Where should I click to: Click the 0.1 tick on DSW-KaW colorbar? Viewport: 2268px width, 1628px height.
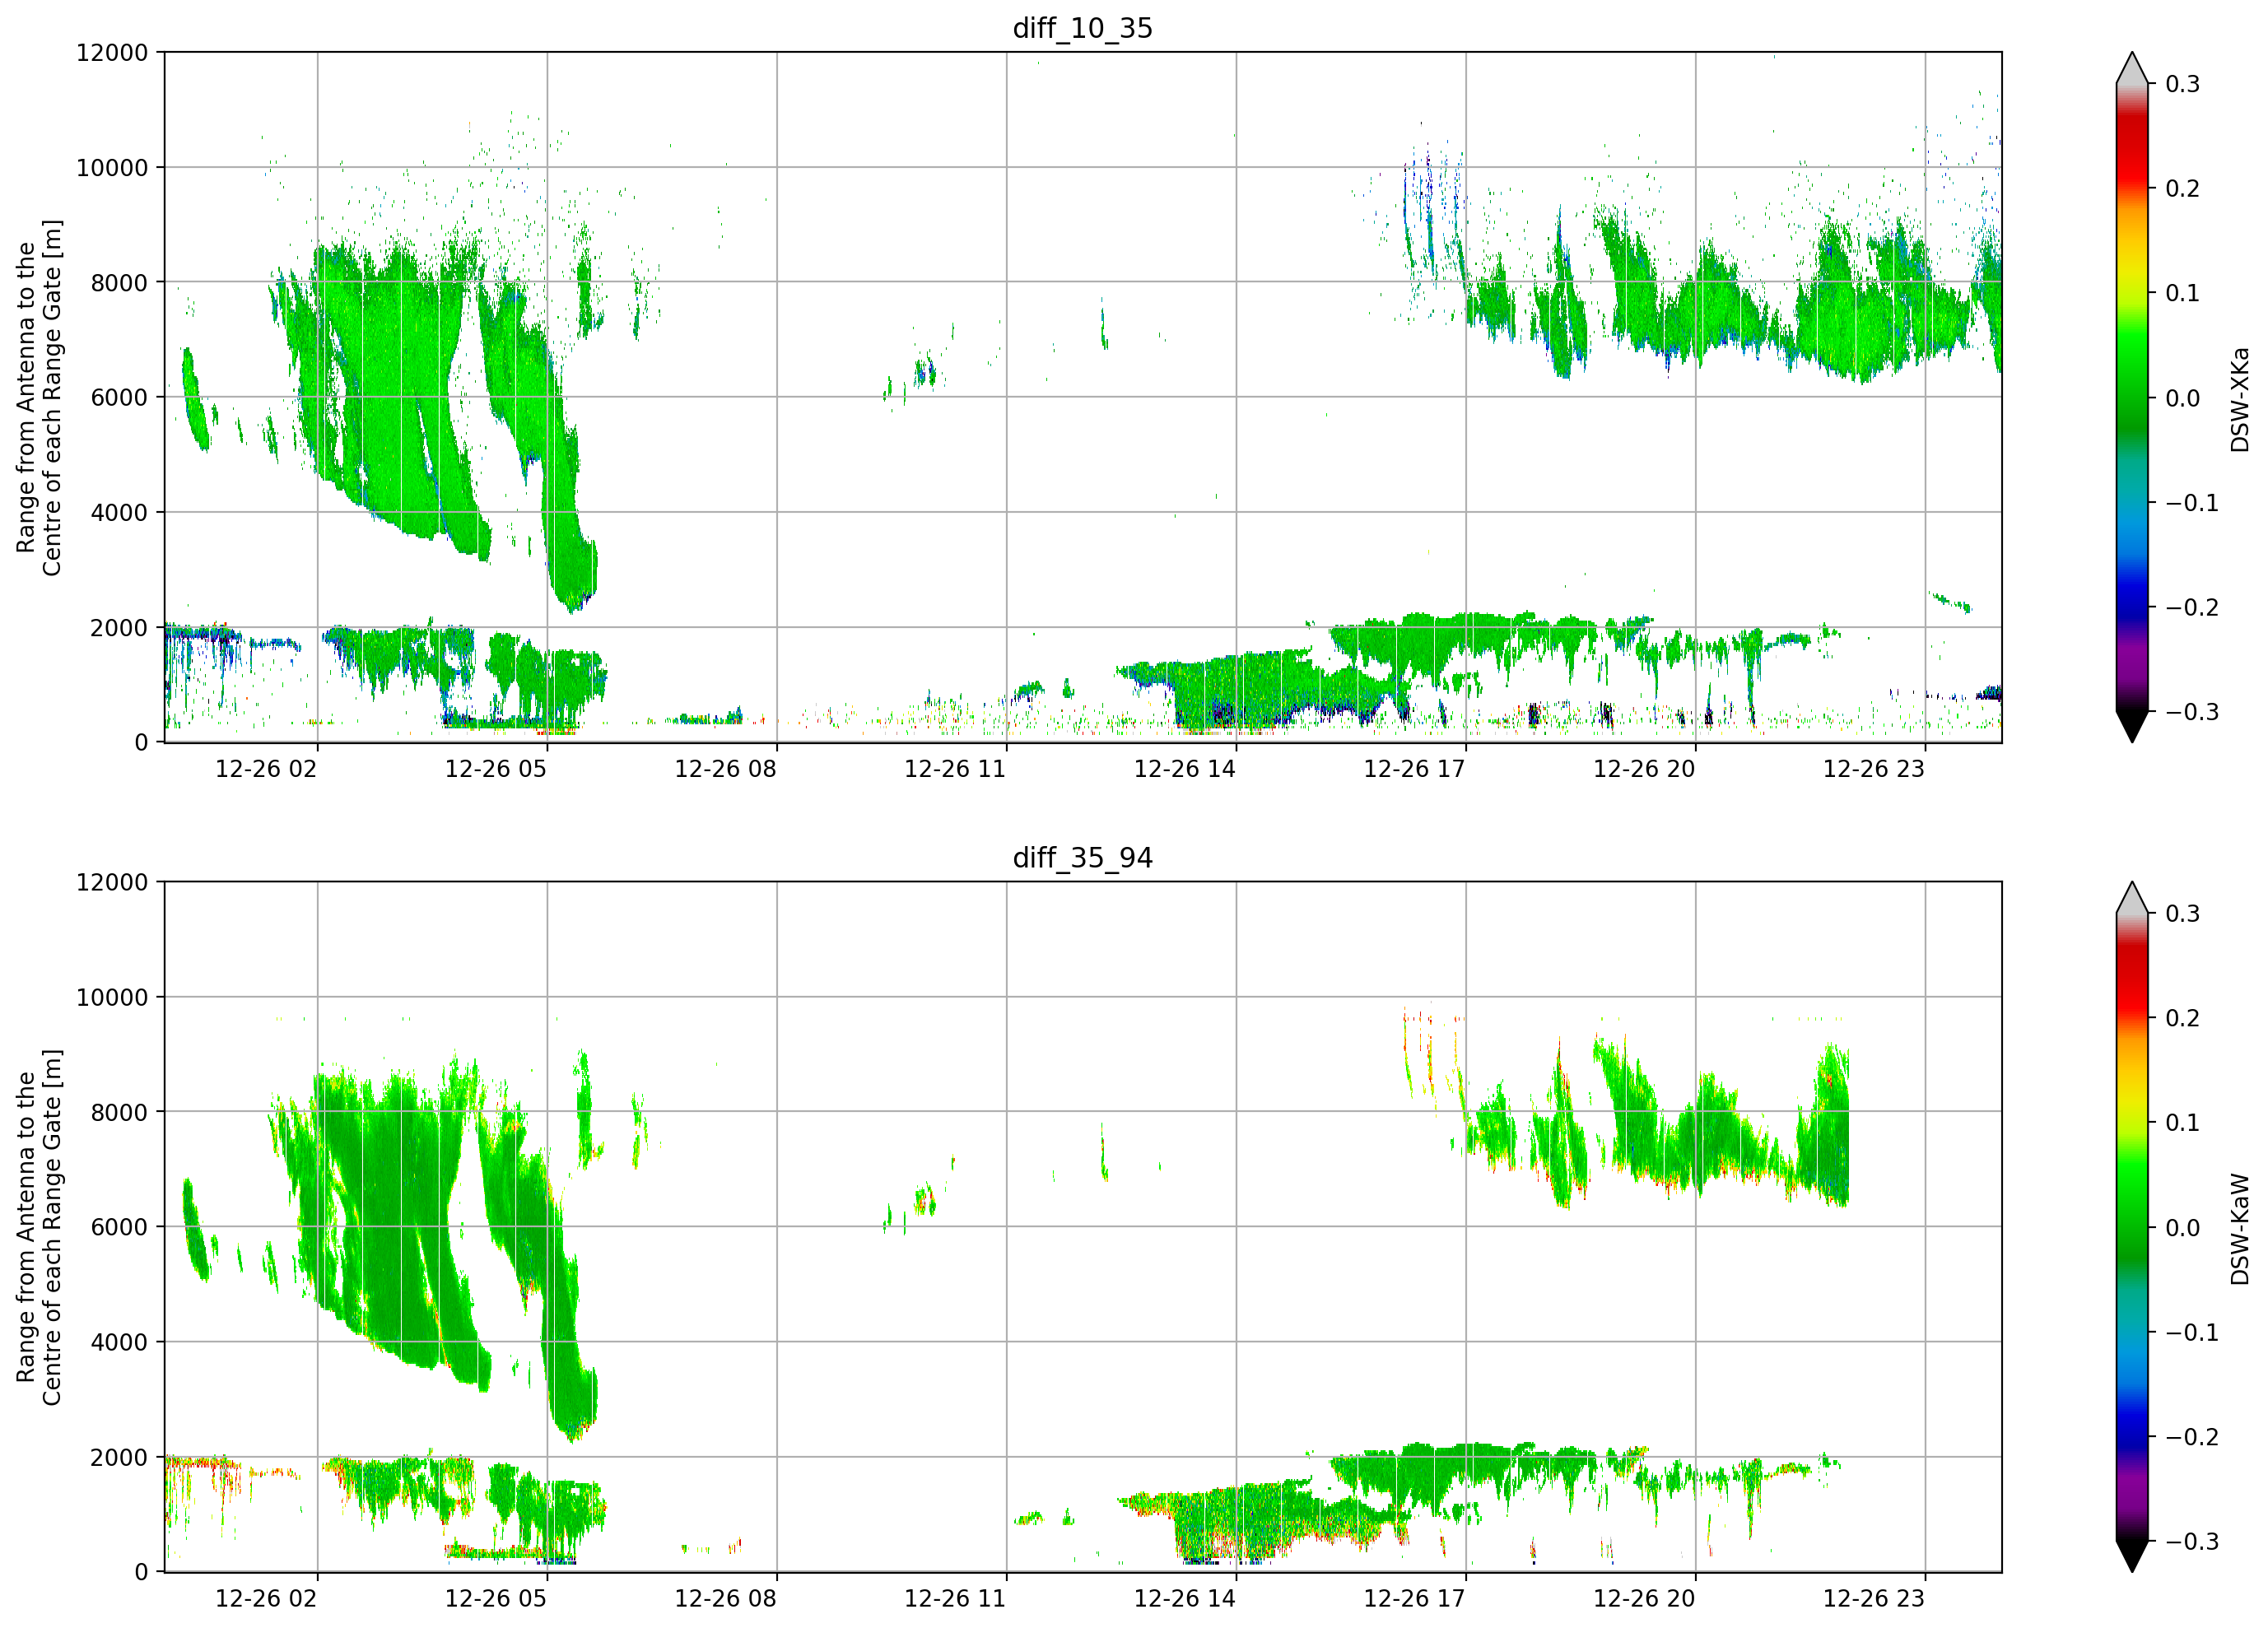pyautogui.click(x=2183, y=1123)
